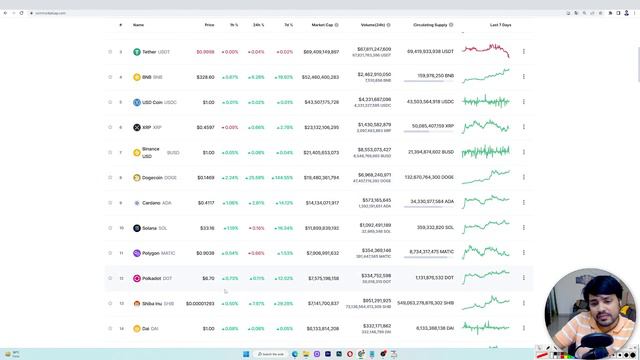
Task: Show the Market Cap info tooltip icon
Action: pos(337,25)
